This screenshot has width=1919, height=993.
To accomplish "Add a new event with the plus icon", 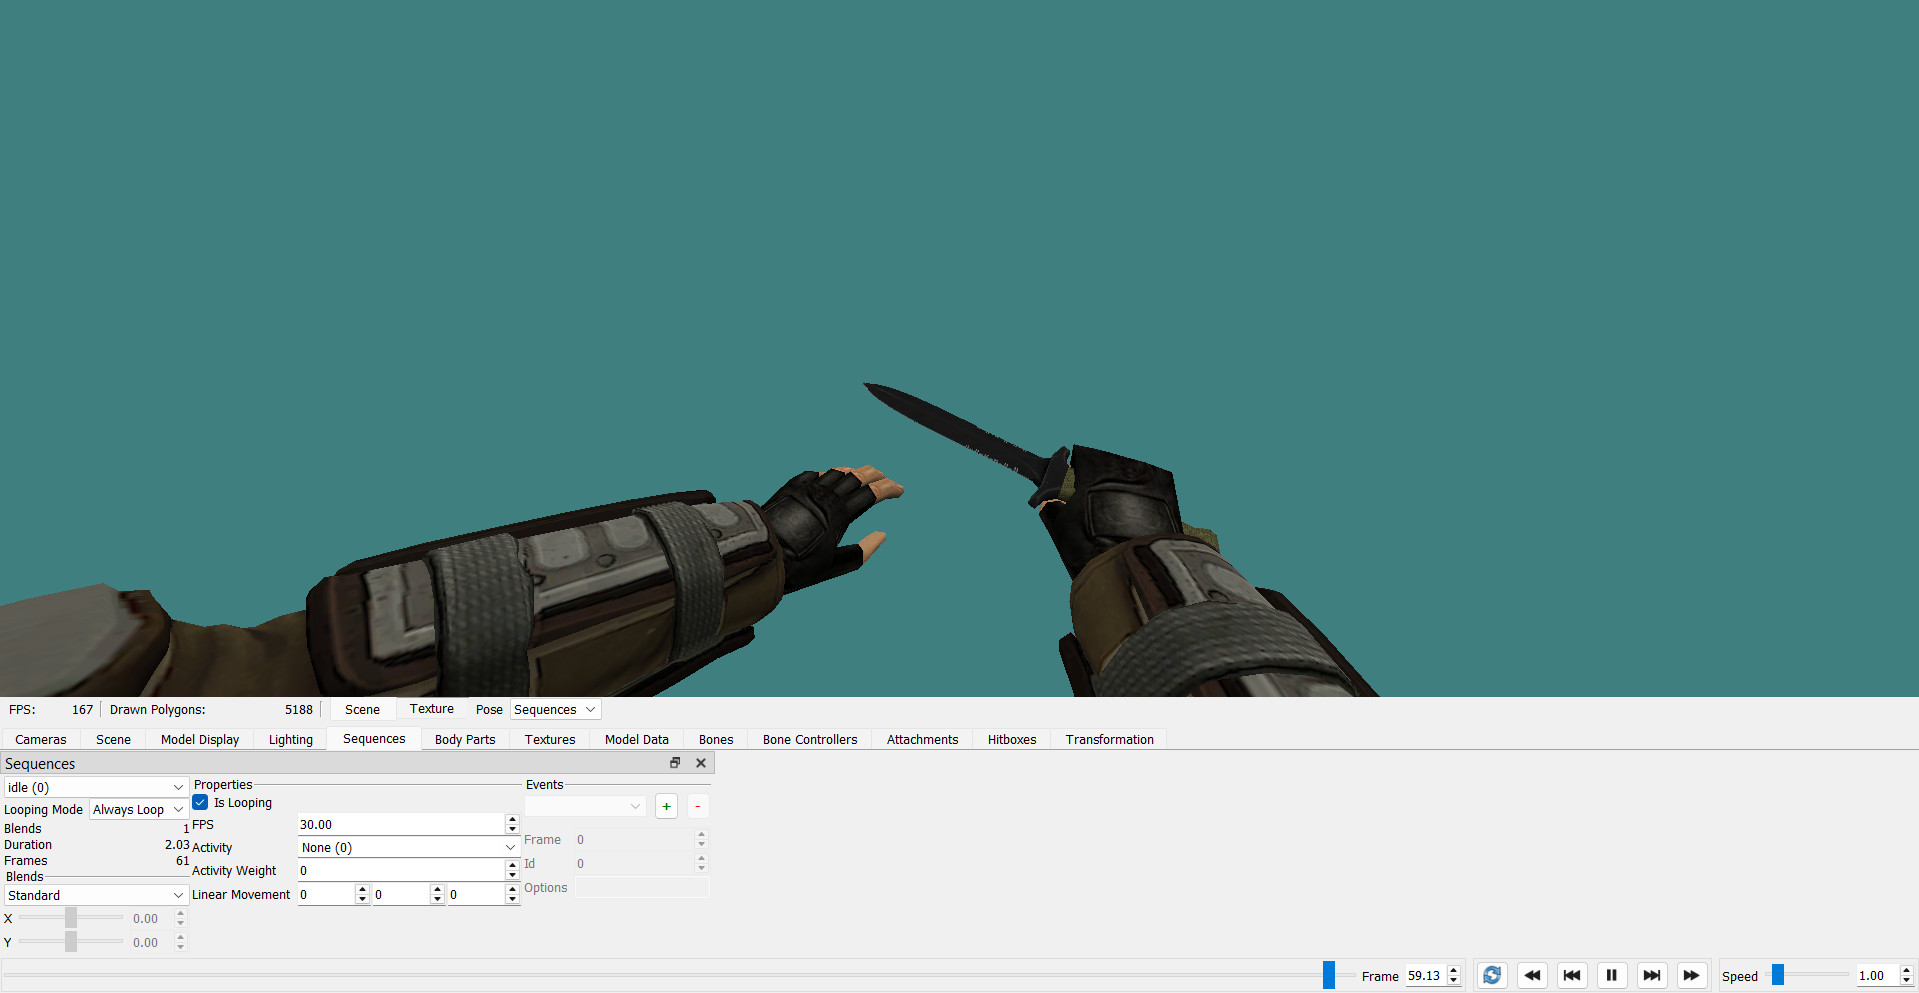I will click(666, 805).
